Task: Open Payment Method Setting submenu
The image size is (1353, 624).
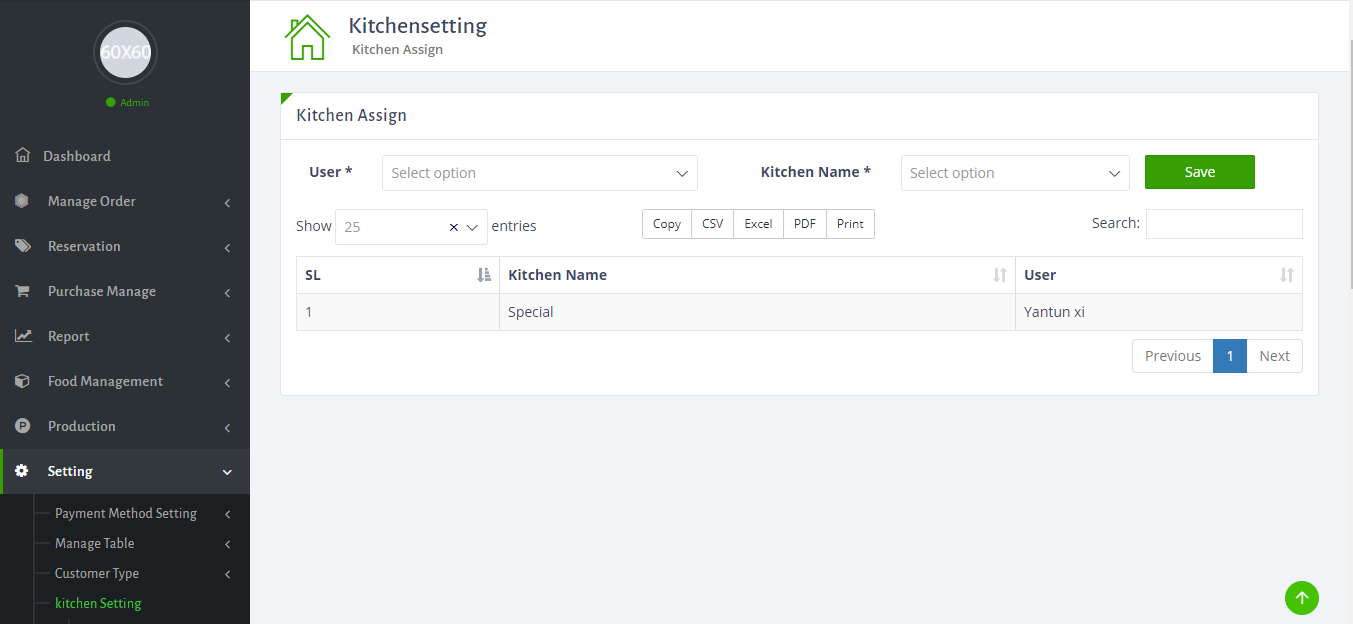Action: pyautogui.click(x=126, y=513)
